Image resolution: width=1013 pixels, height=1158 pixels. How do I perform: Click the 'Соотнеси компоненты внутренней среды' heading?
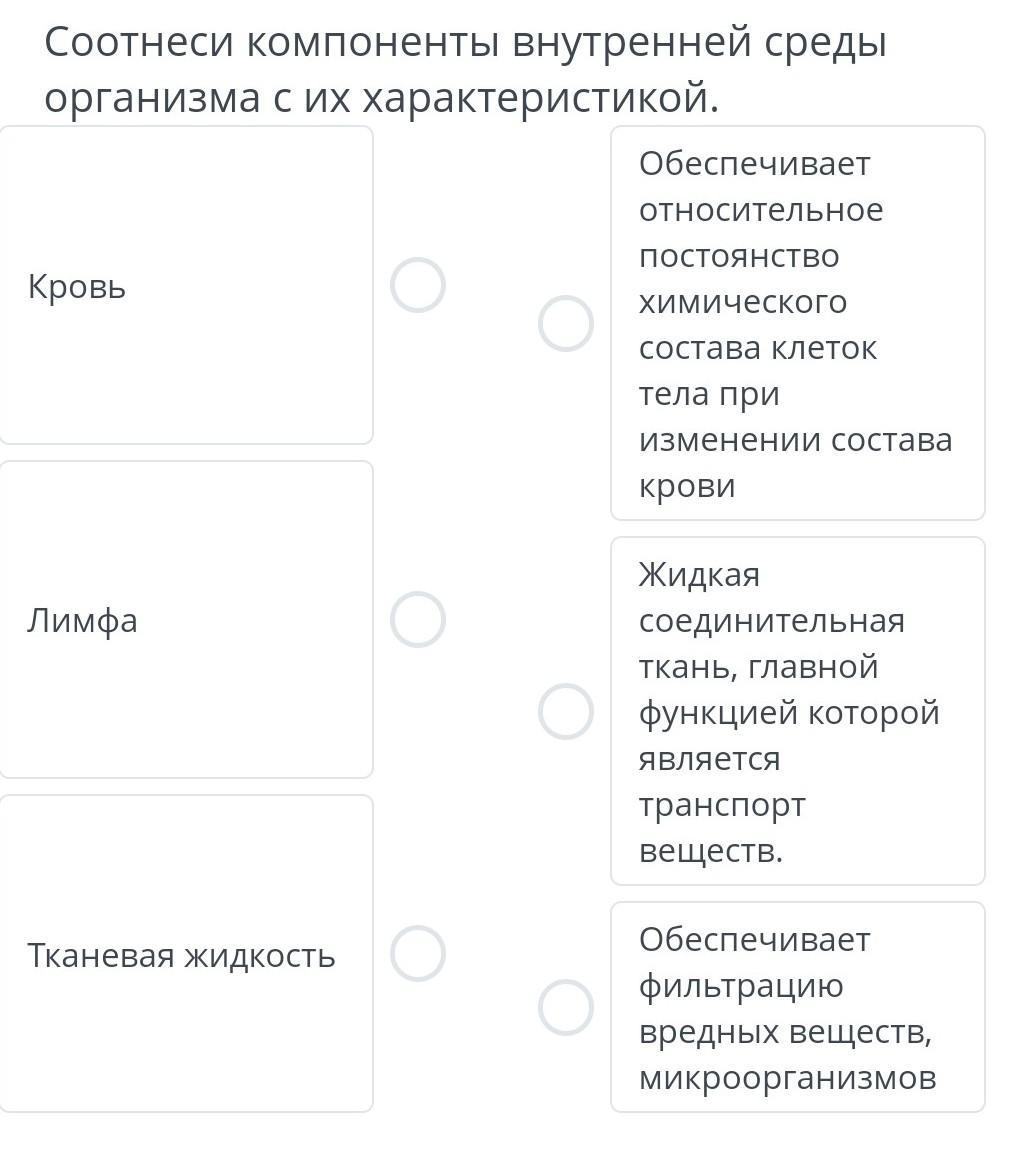point(465,43)
